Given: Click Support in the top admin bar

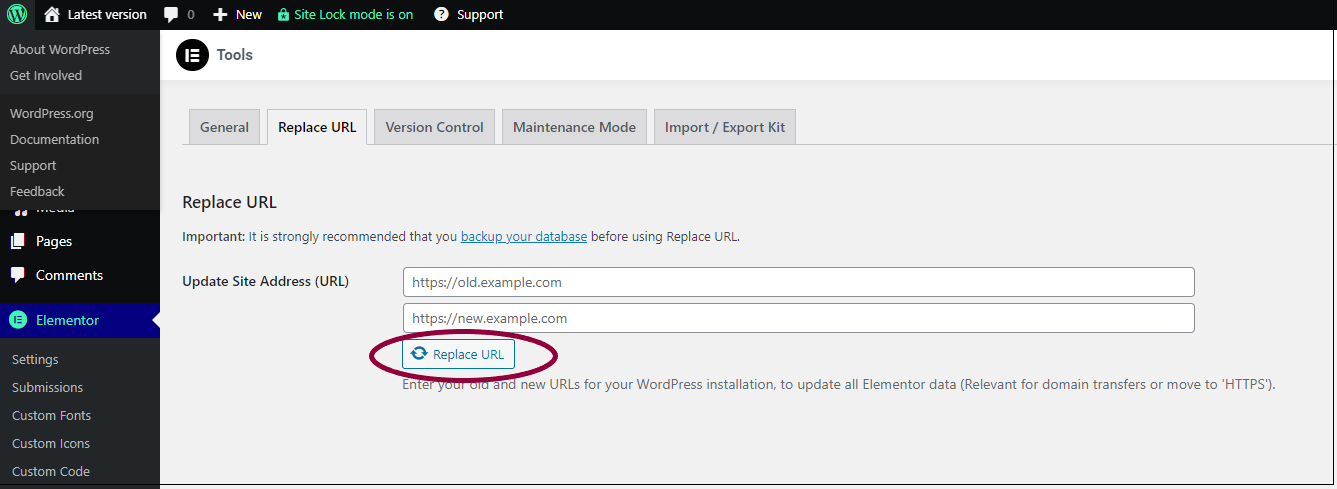Looking at the screenshot, I should pos(480,15).
